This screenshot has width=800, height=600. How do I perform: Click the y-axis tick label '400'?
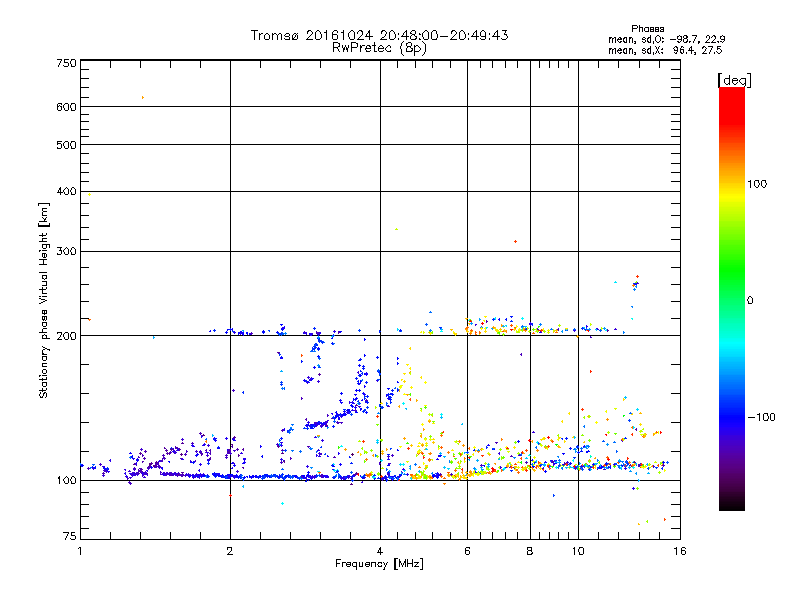point(67,191)
